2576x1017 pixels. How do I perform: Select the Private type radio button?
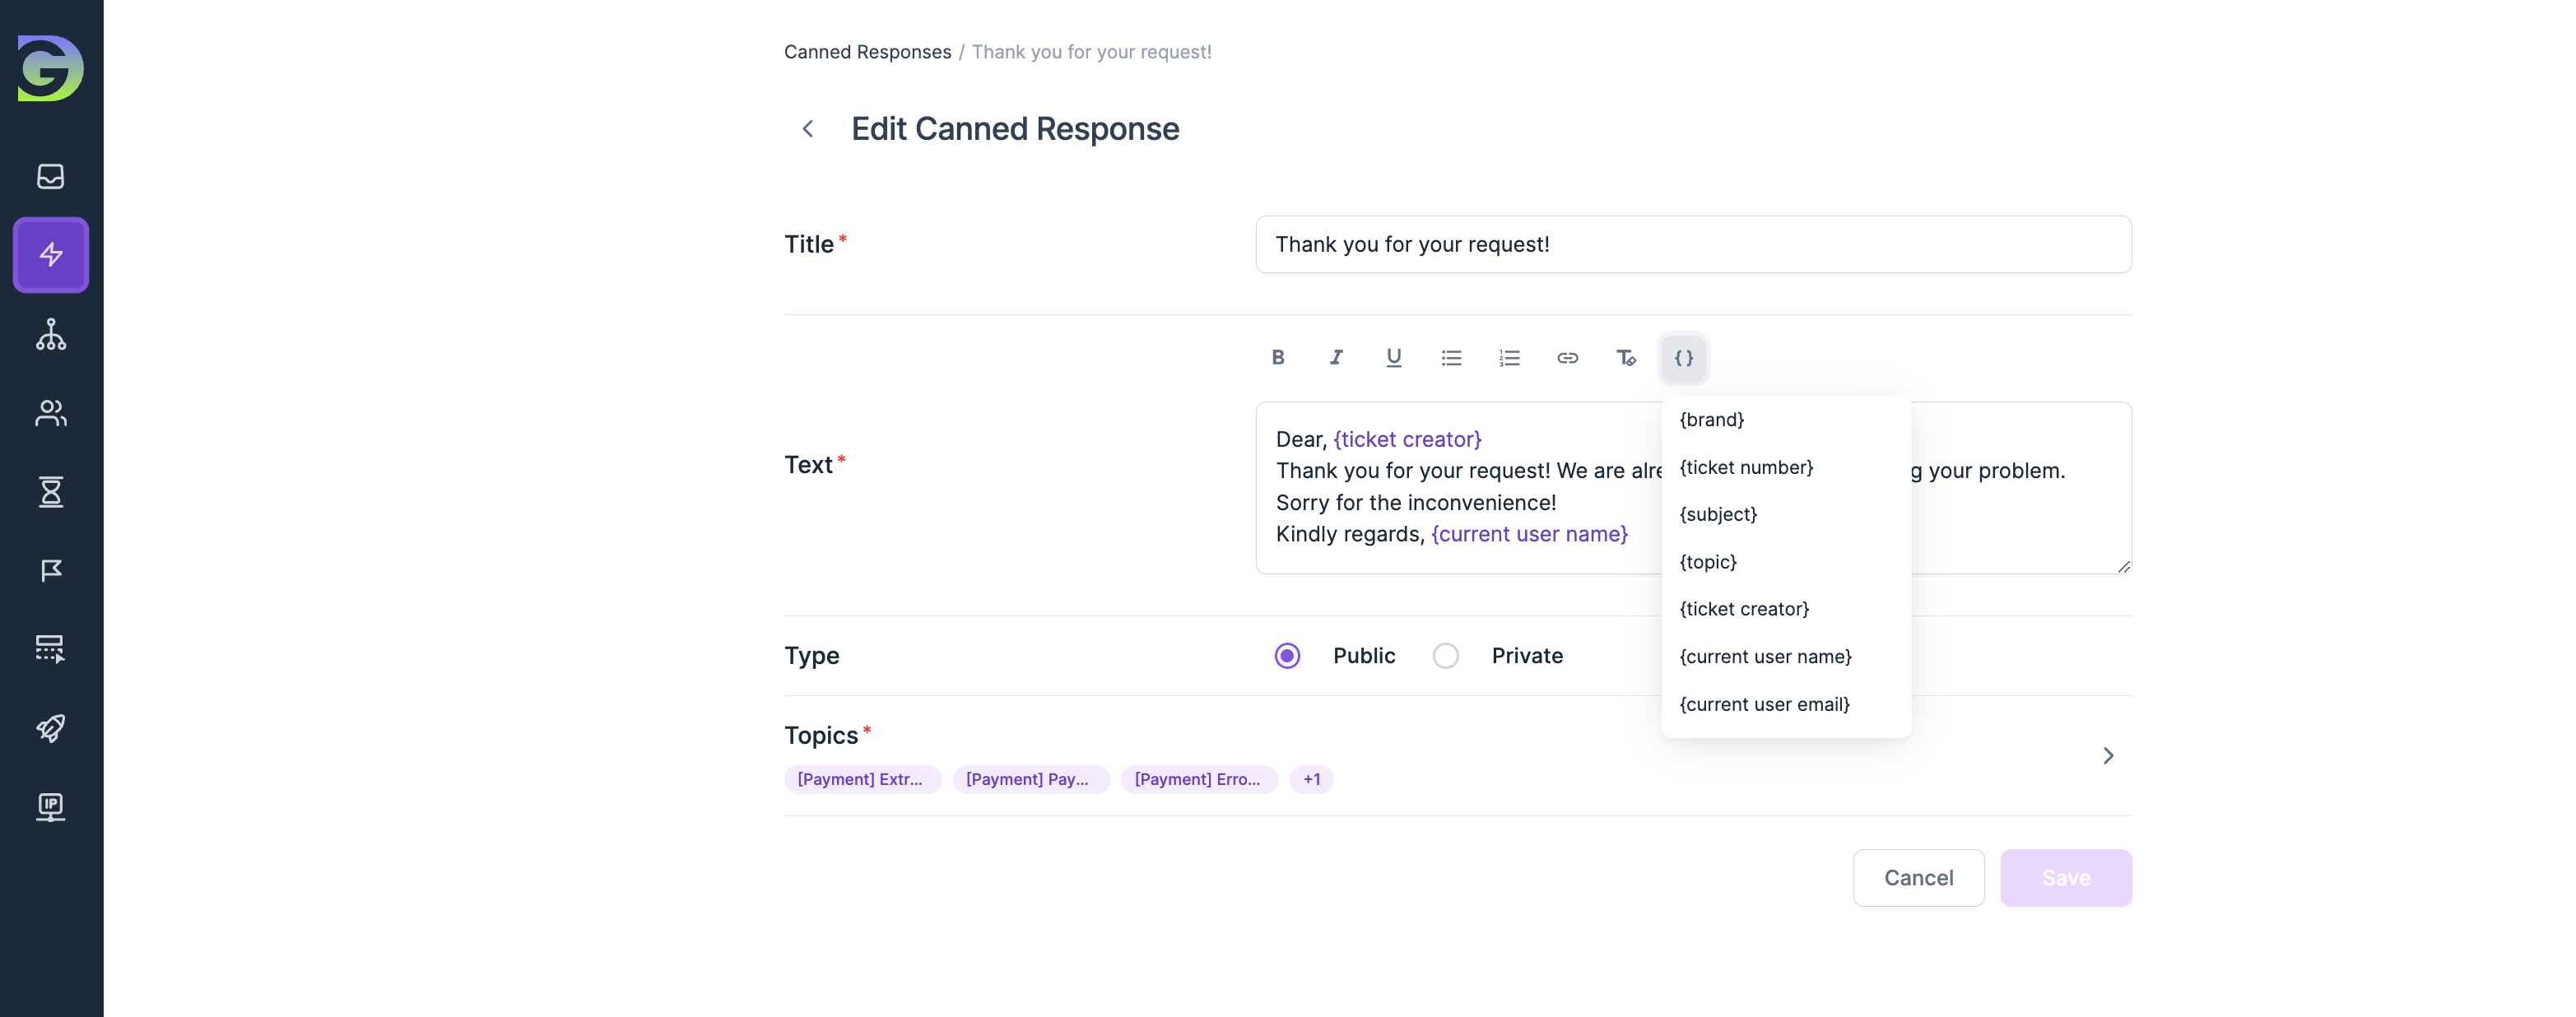[1445, 656]
